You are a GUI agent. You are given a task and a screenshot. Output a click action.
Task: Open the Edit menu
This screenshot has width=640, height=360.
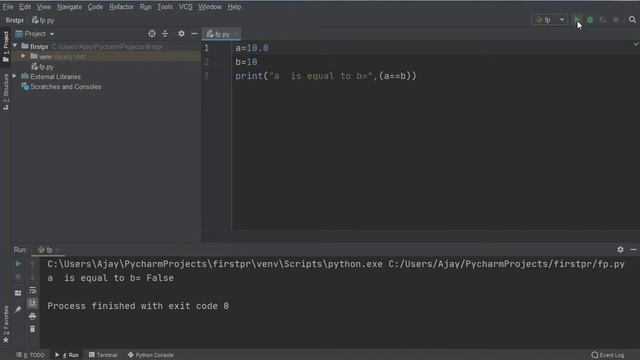click(x=24, y=7)
